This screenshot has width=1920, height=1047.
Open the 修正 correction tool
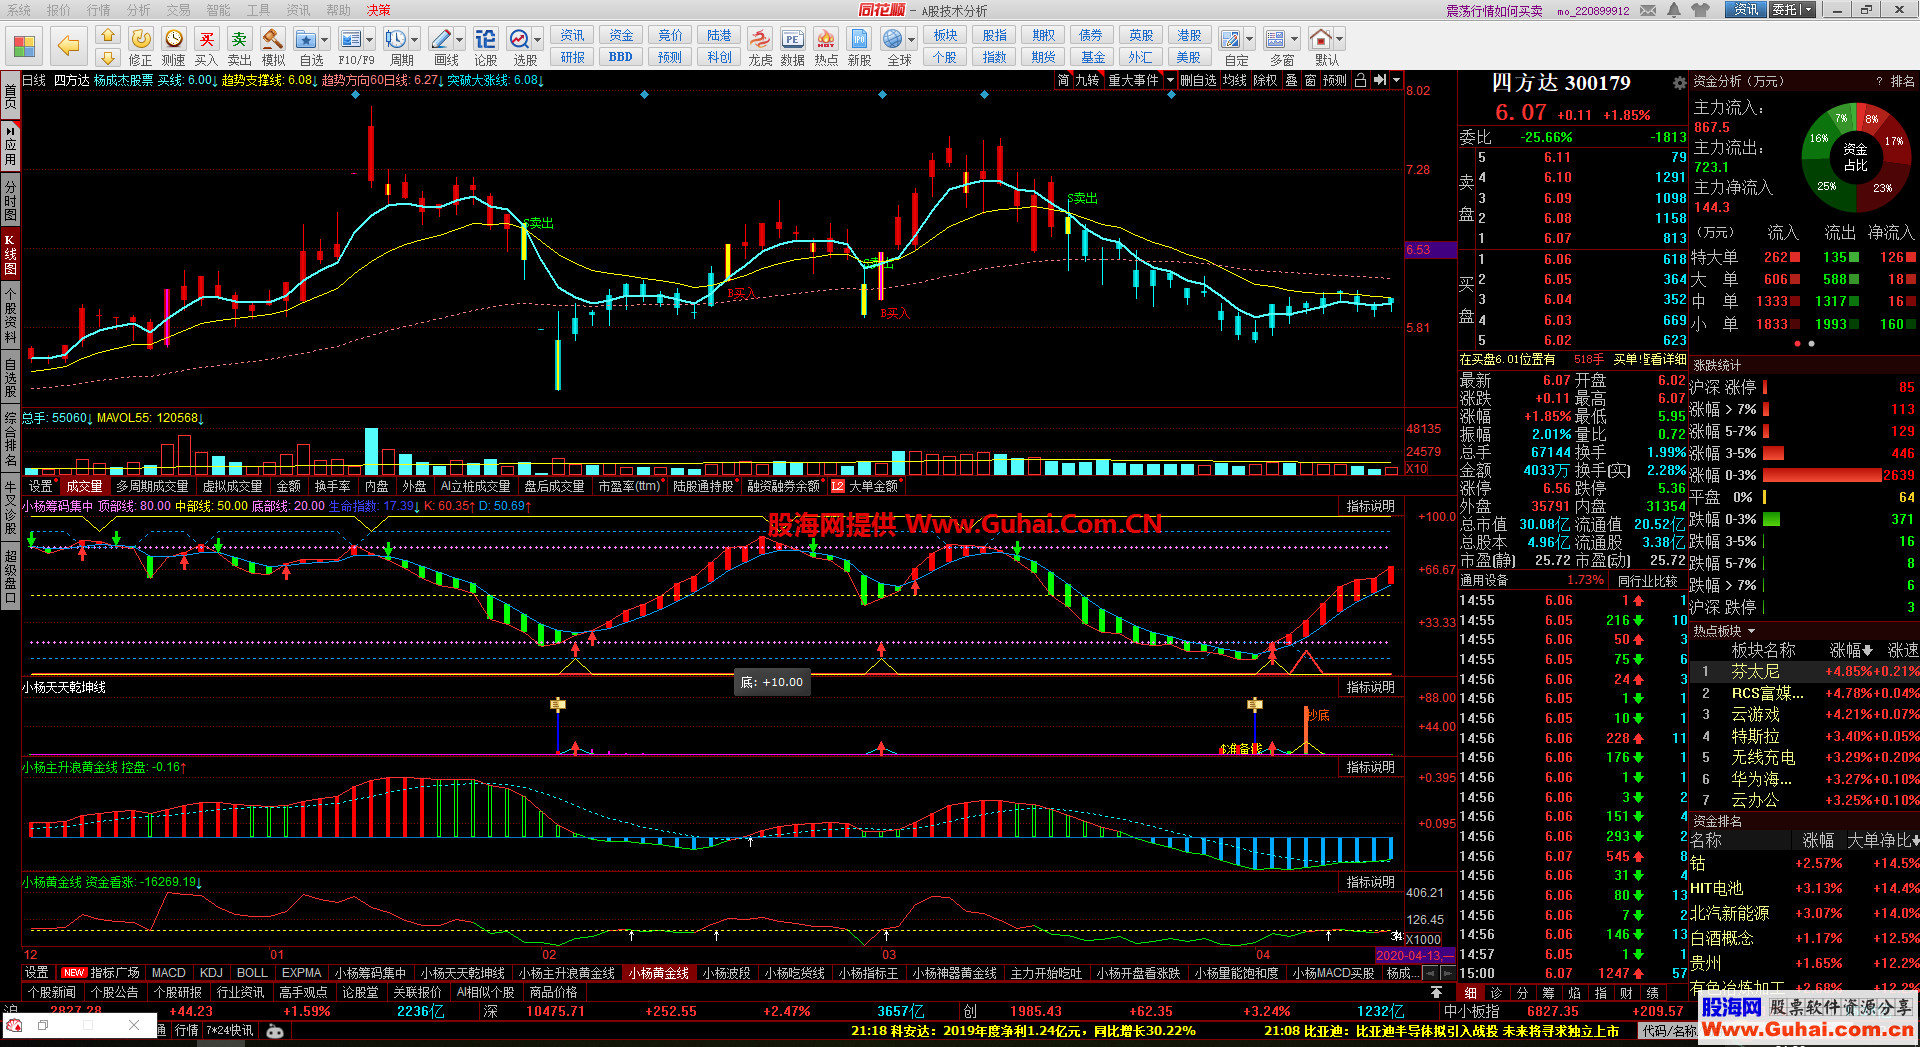coord(141,46)
